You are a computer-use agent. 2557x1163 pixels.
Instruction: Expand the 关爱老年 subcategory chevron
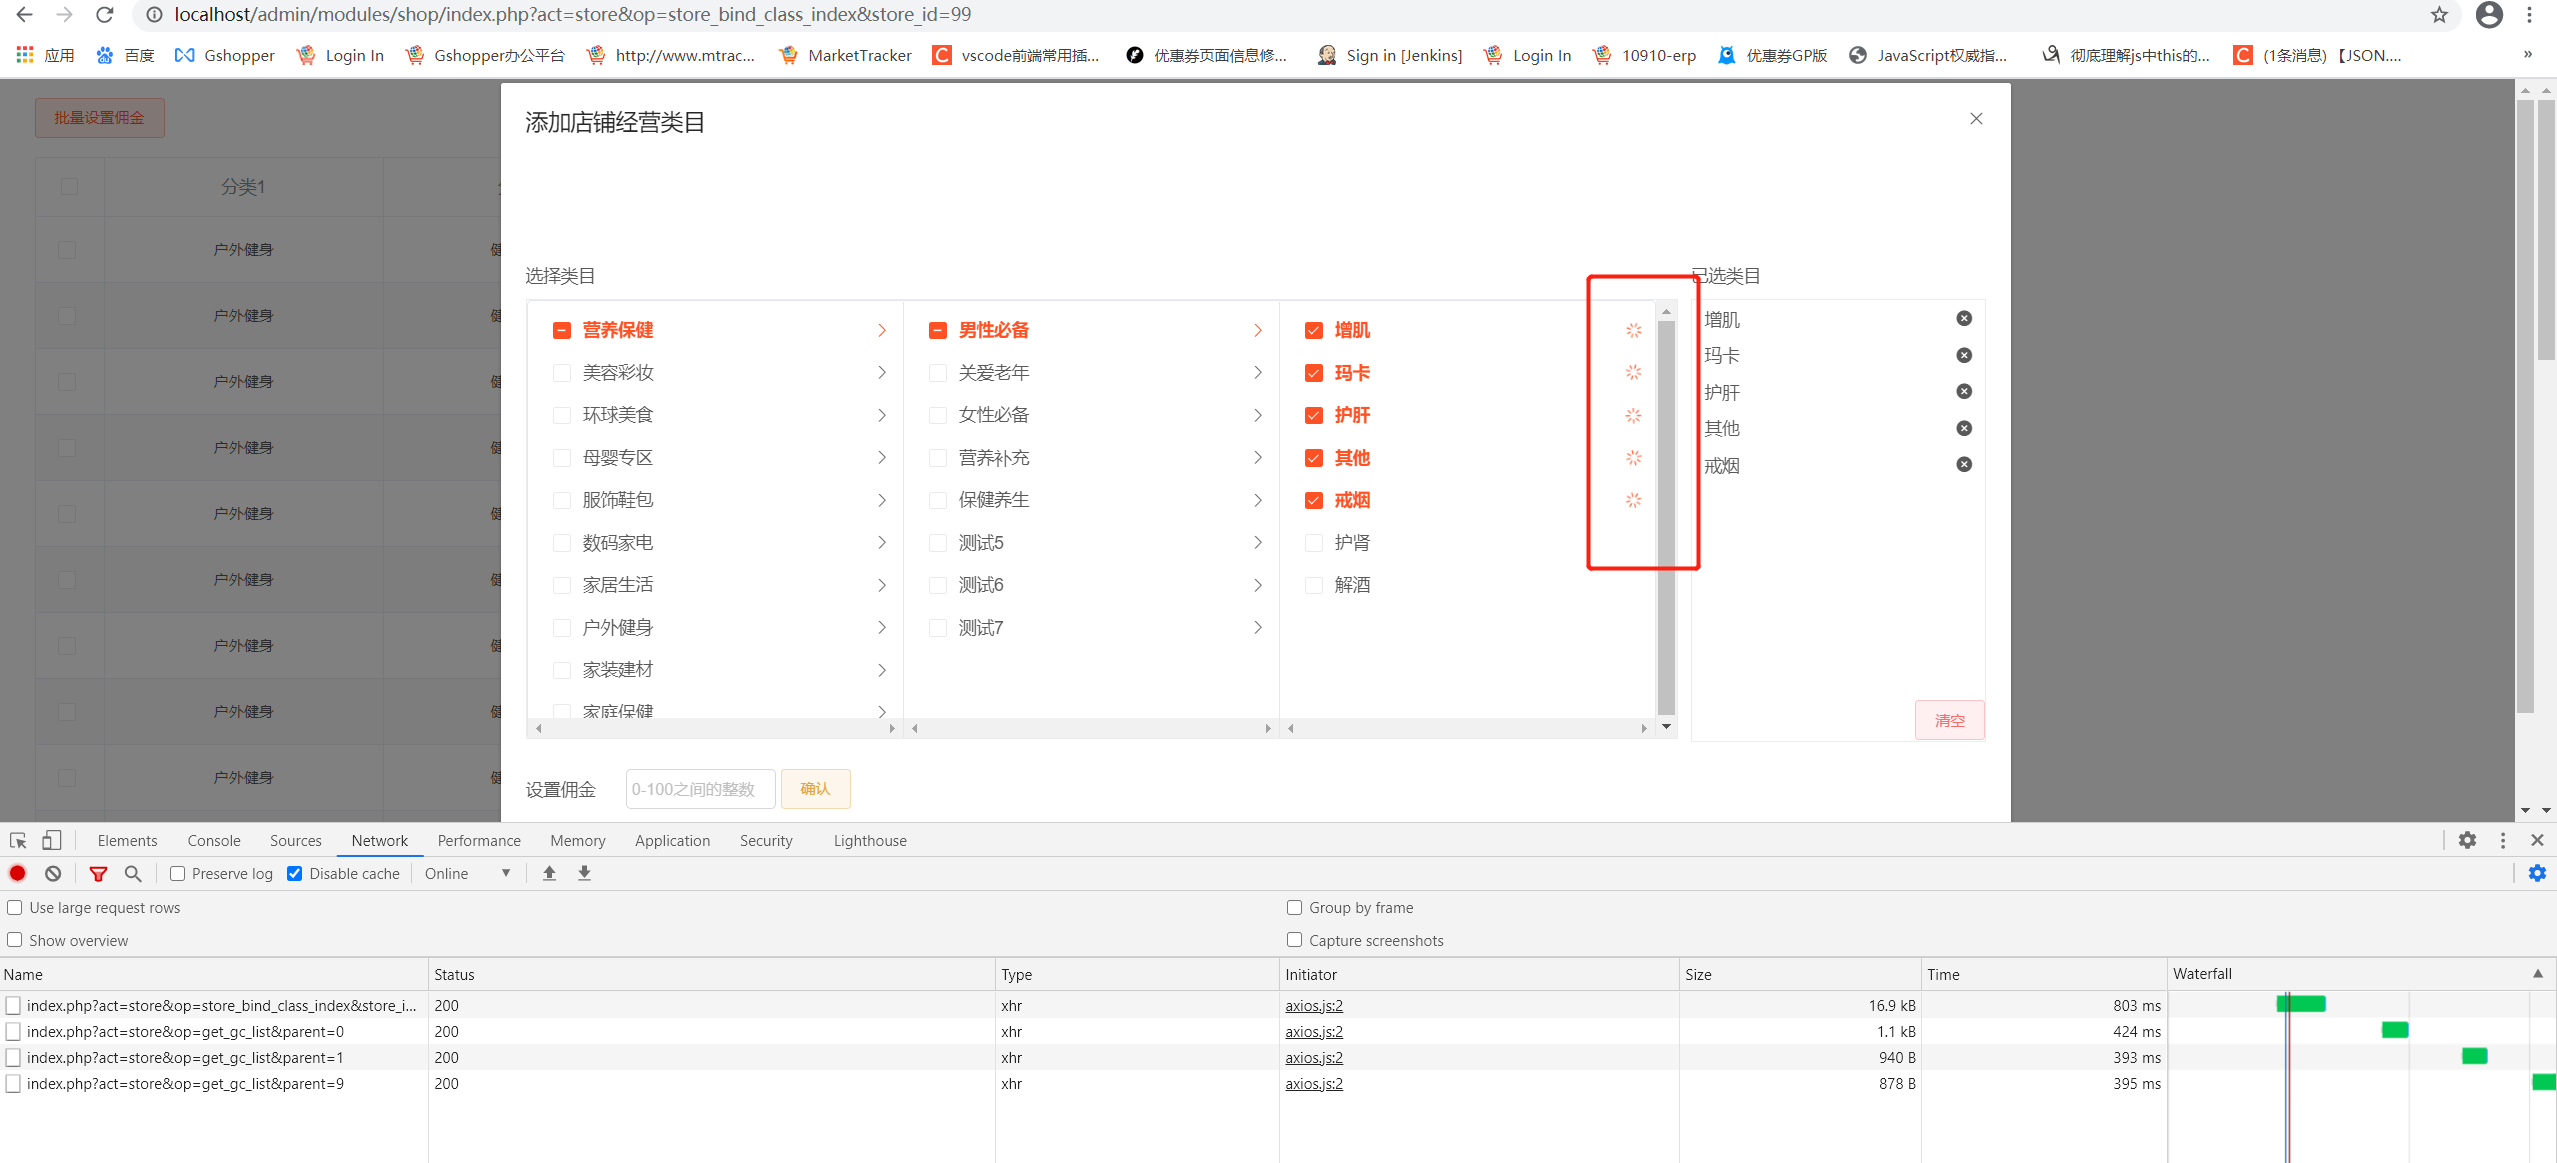click(1257, 373)
